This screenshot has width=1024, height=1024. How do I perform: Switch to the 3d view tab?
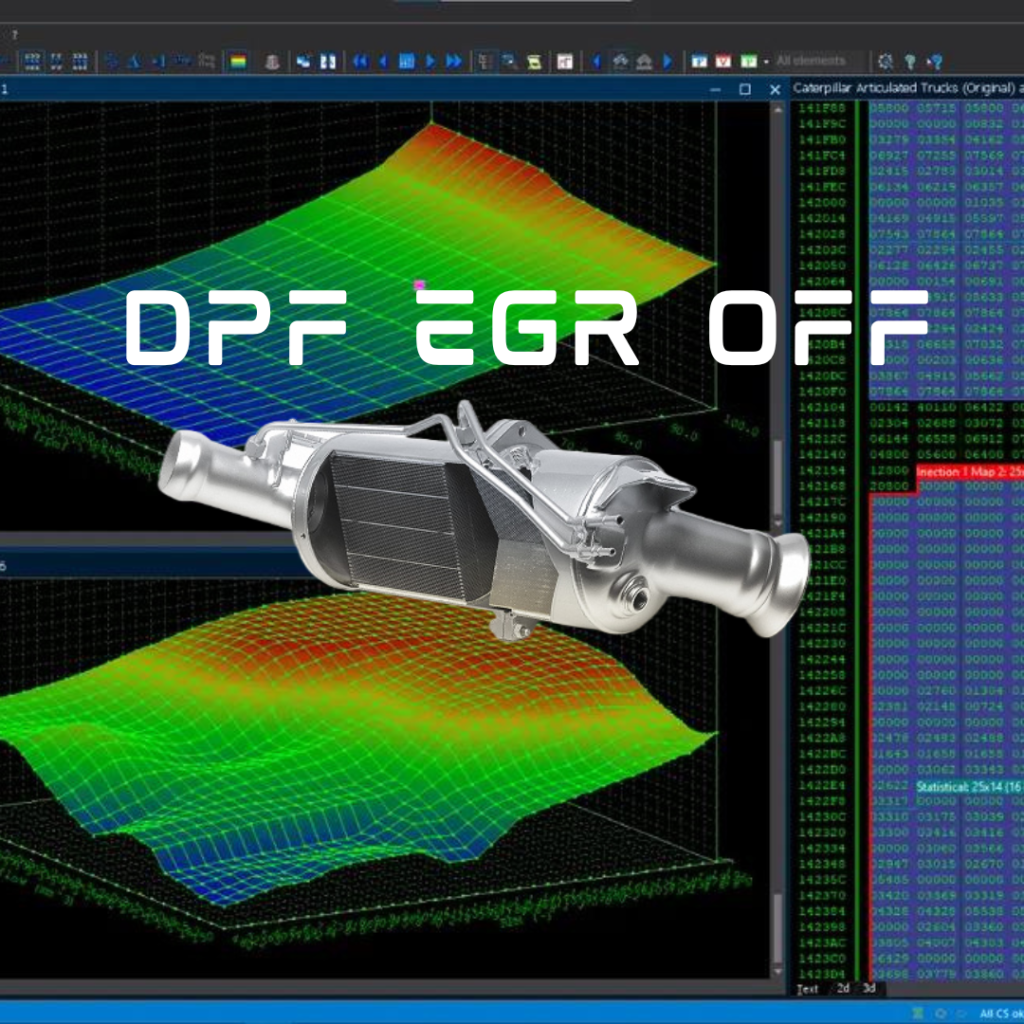pos(870,989)
